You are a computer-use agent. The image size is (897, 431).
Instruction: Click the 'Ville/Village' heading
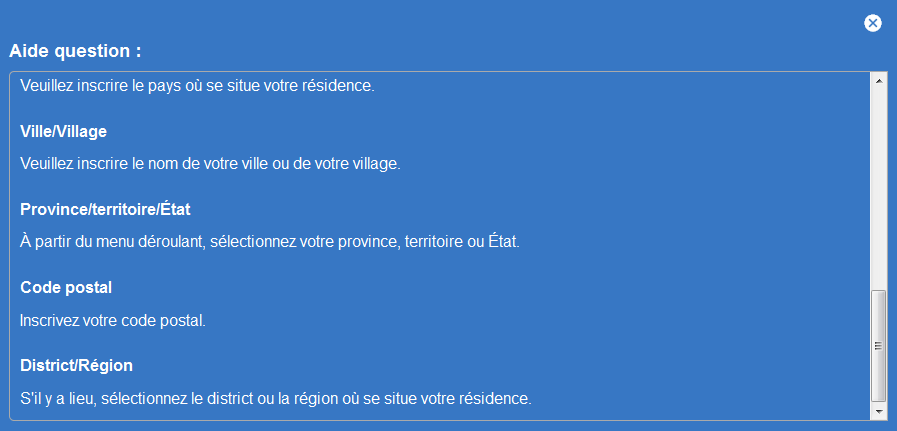click(x=63, y=132)
